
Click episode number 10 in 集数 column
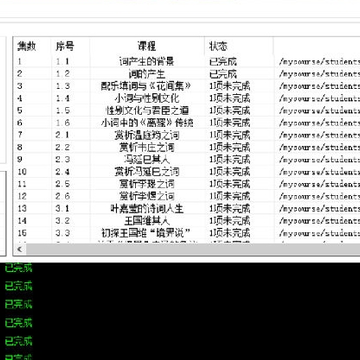(22, 172)
